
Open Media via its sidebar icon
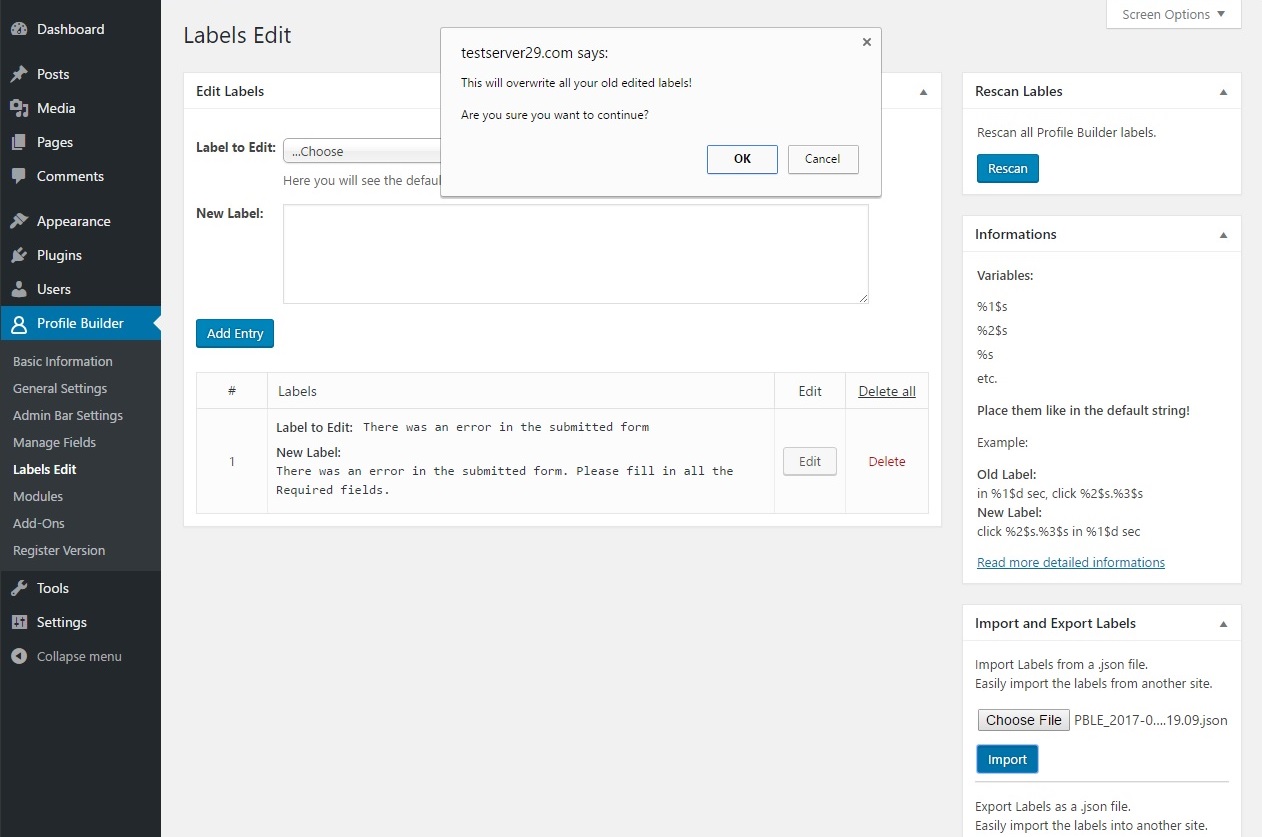pyautogui.click(x=19, y=108)
